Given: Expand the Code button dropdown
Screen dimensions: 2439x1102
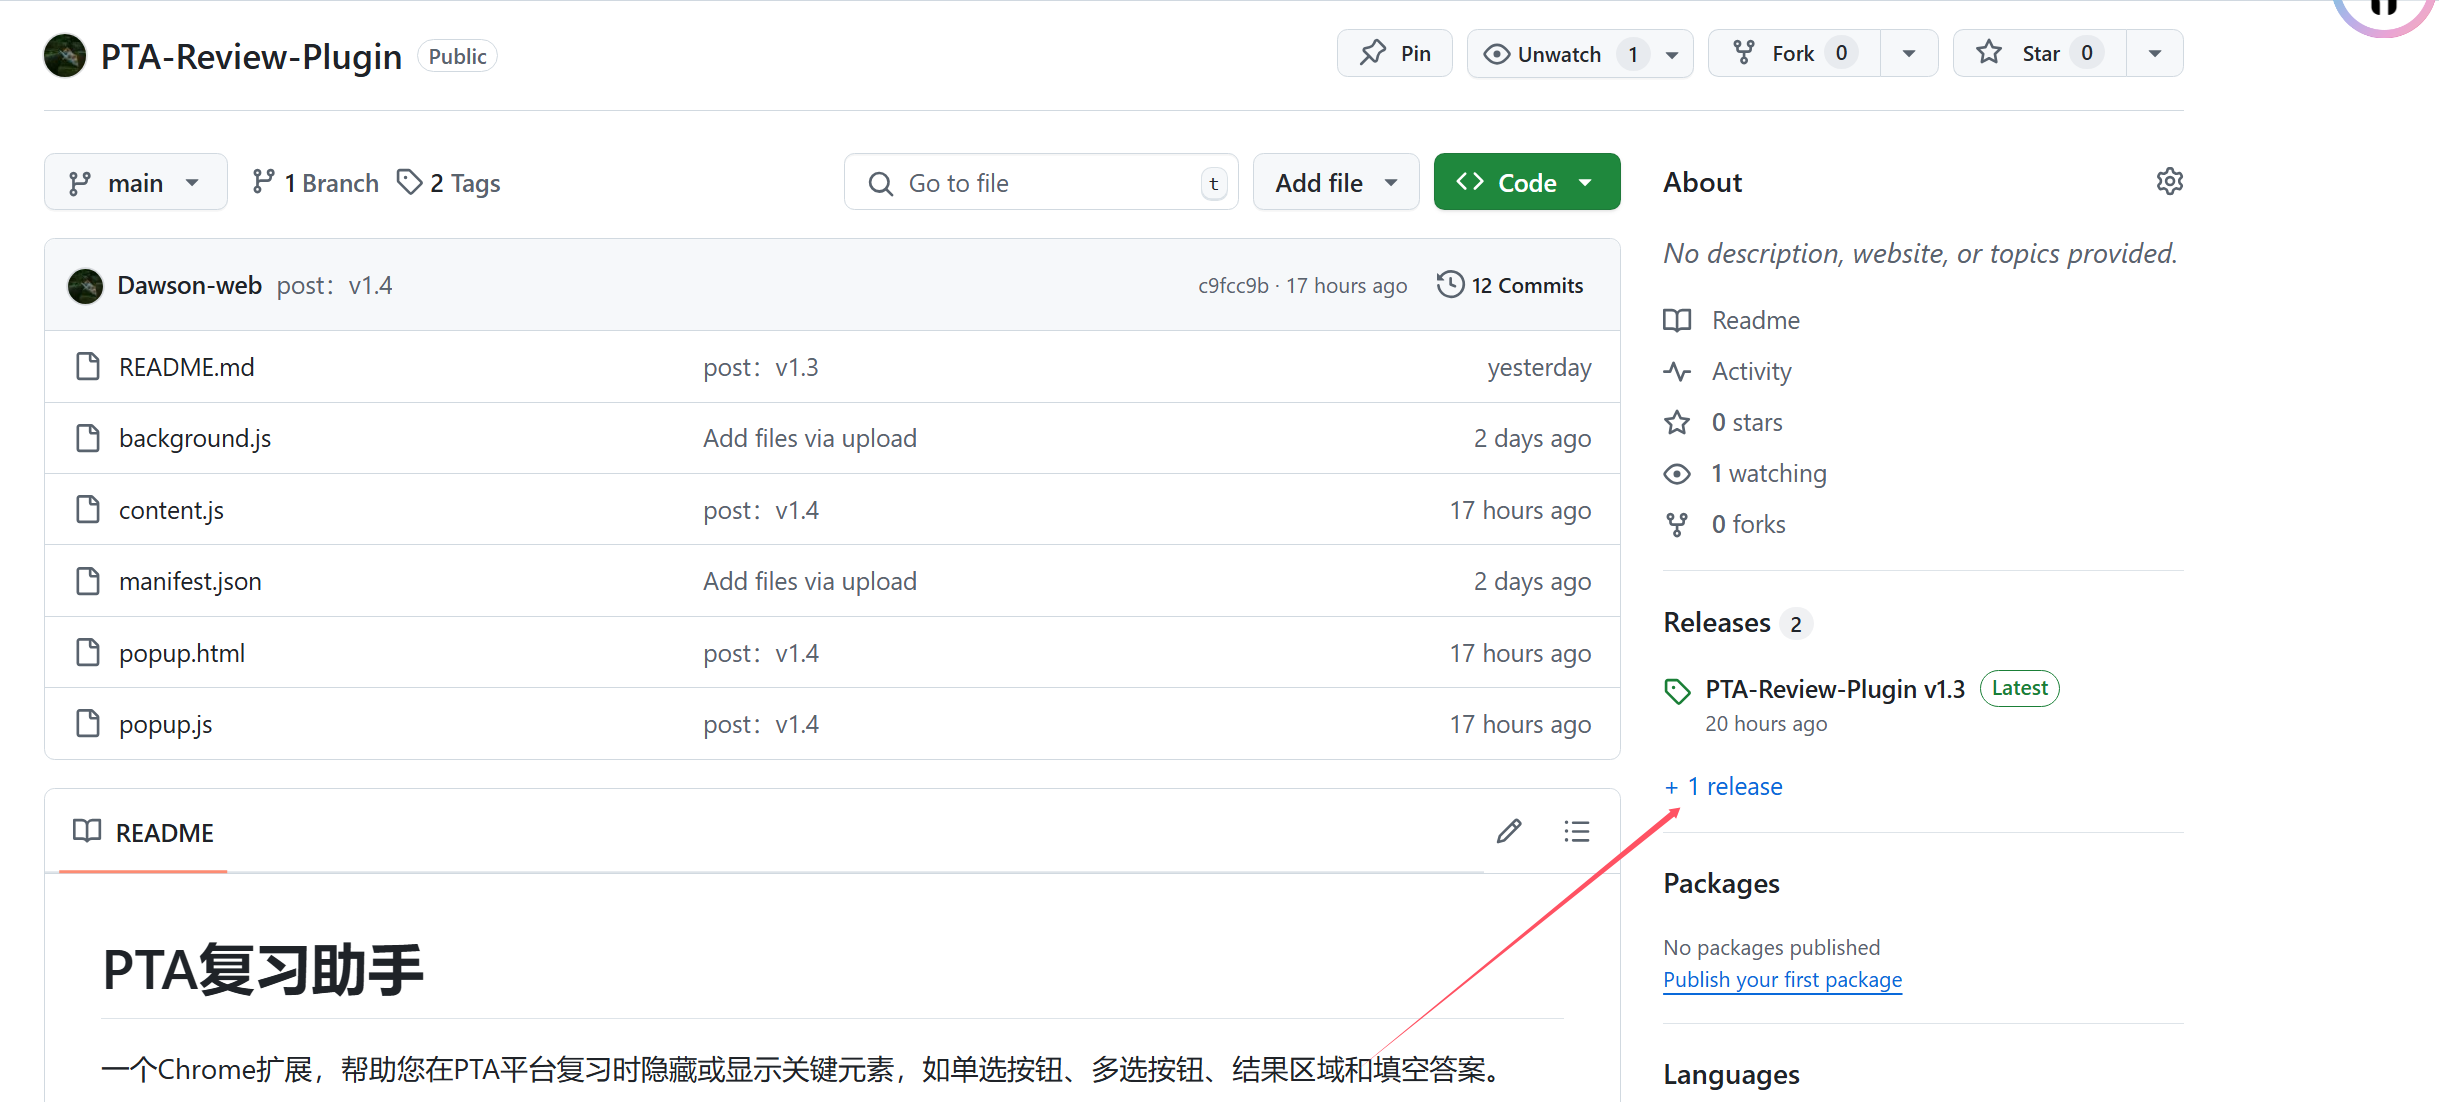Looking at the screenshot, I should point(1585,181).
